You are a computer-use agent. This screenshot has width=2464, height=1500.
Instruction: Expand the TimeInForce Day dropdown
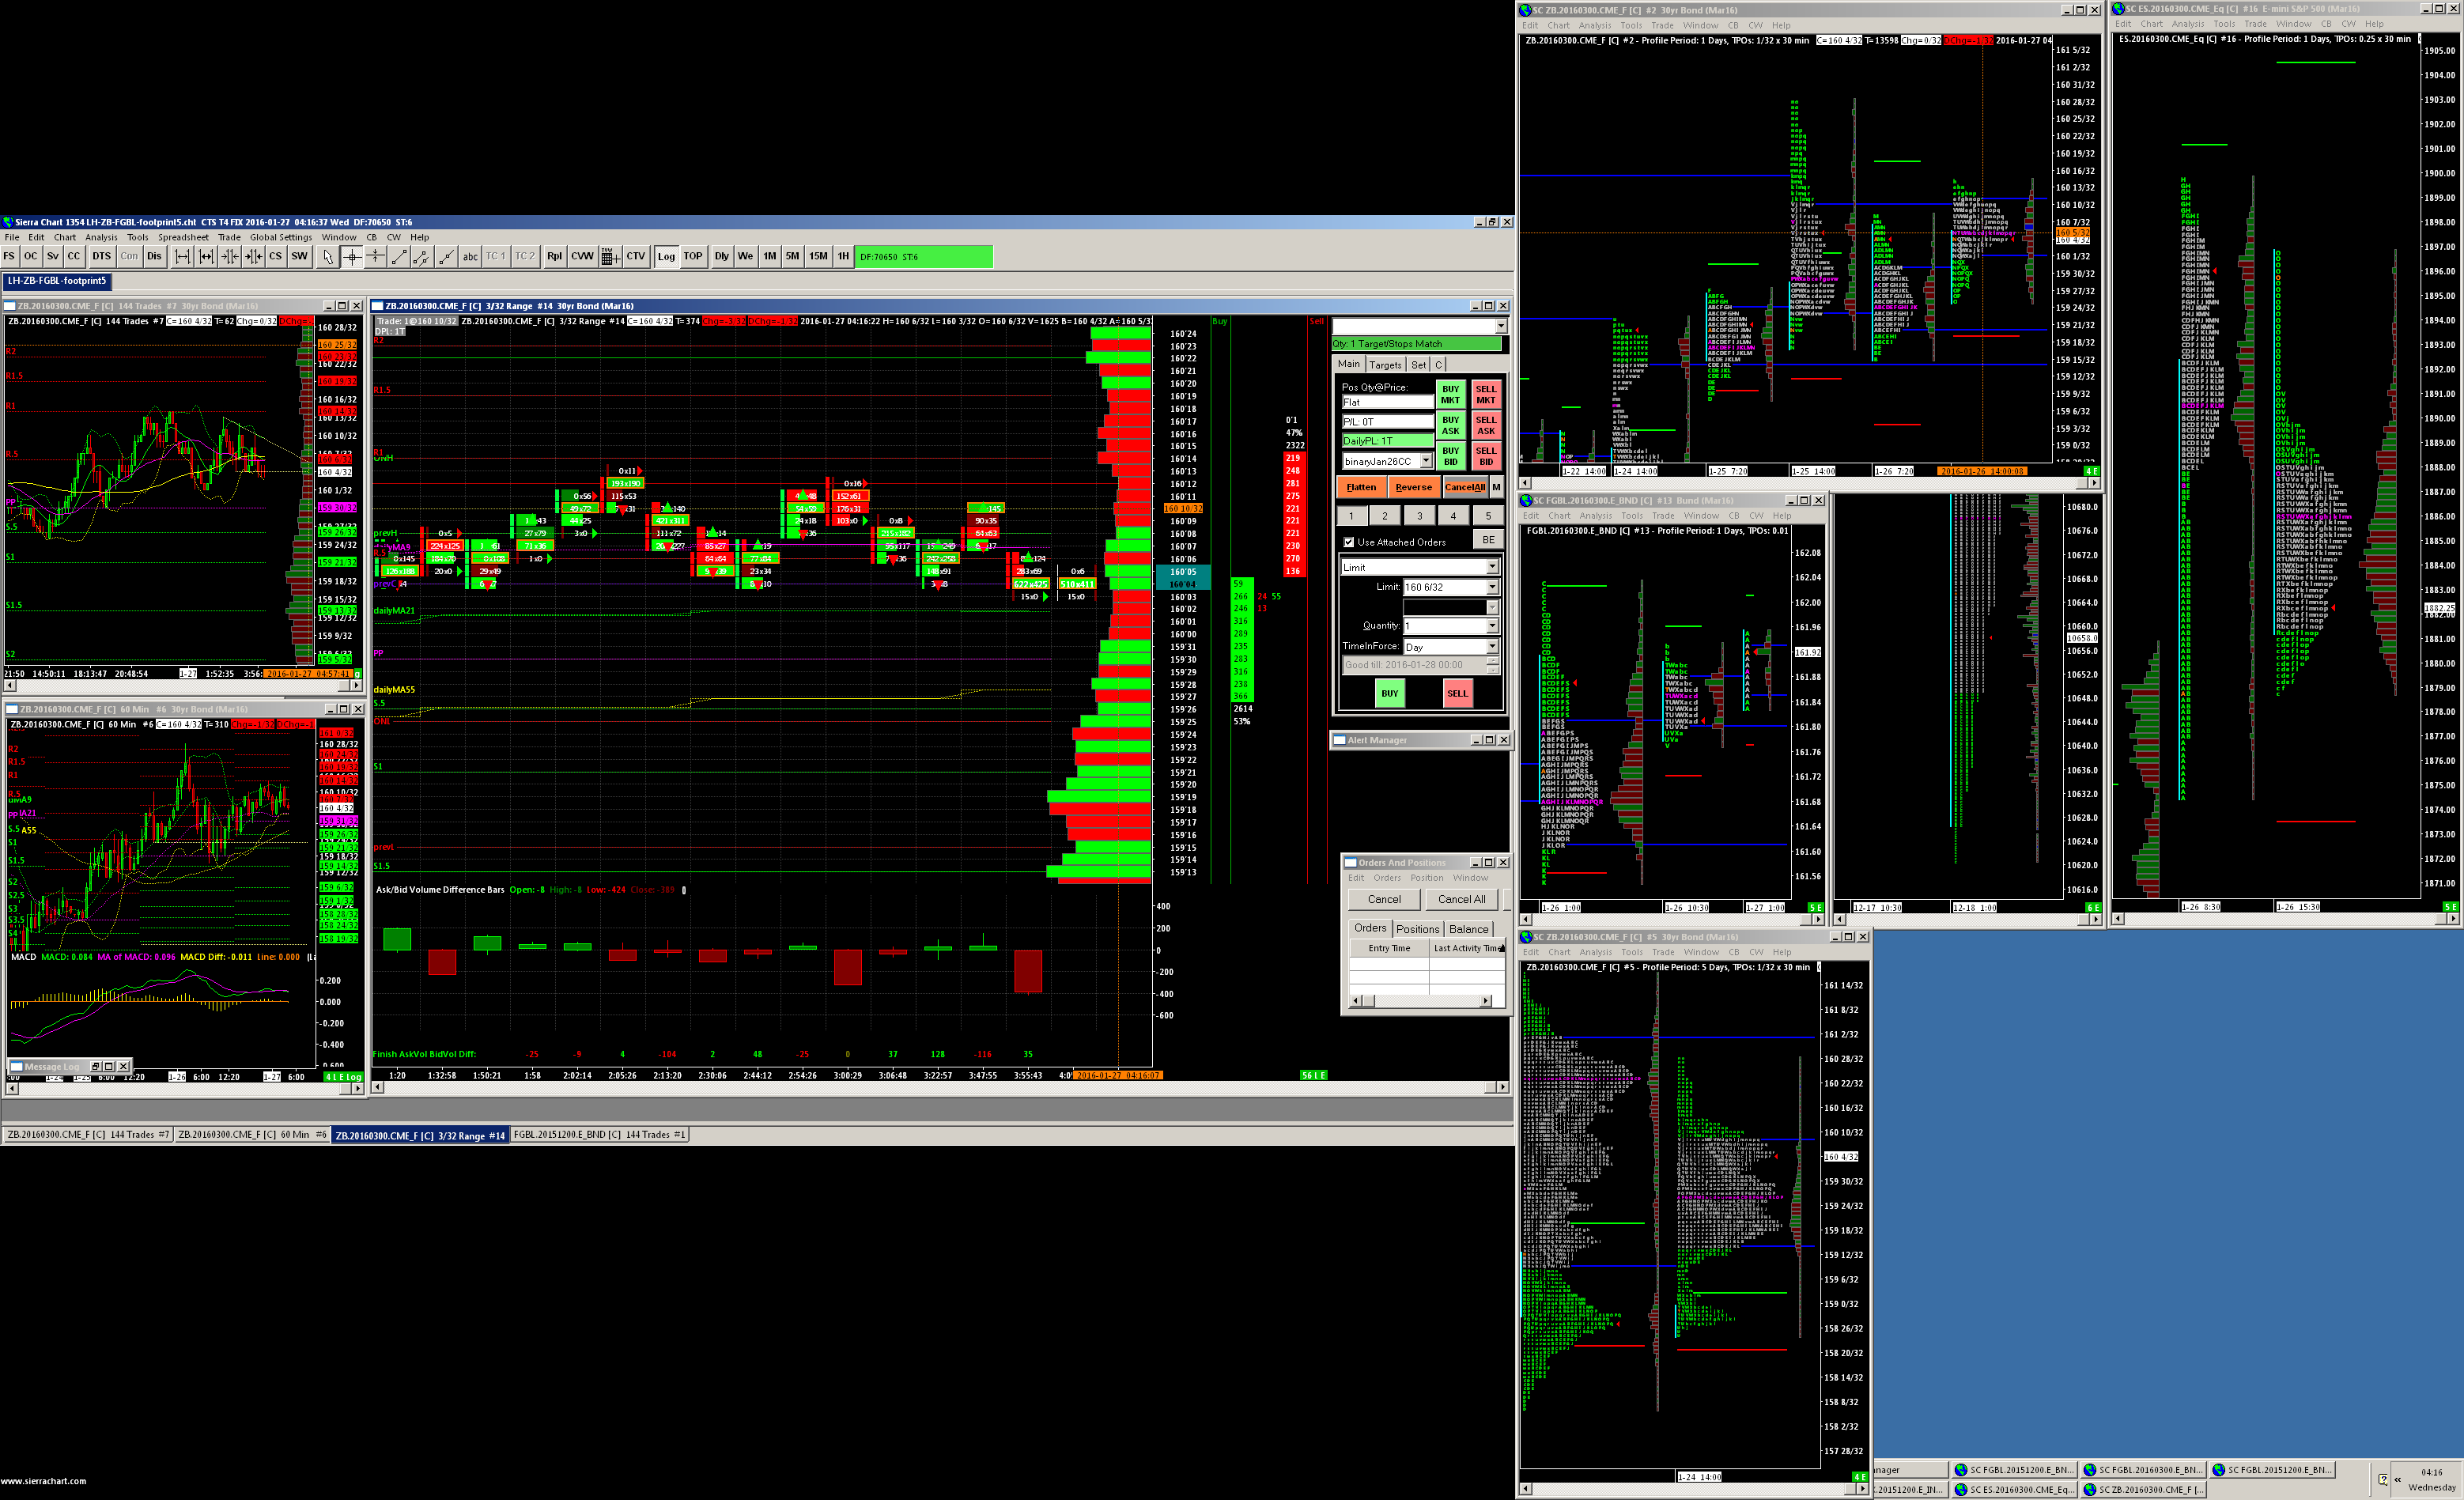coord(1492,647)
